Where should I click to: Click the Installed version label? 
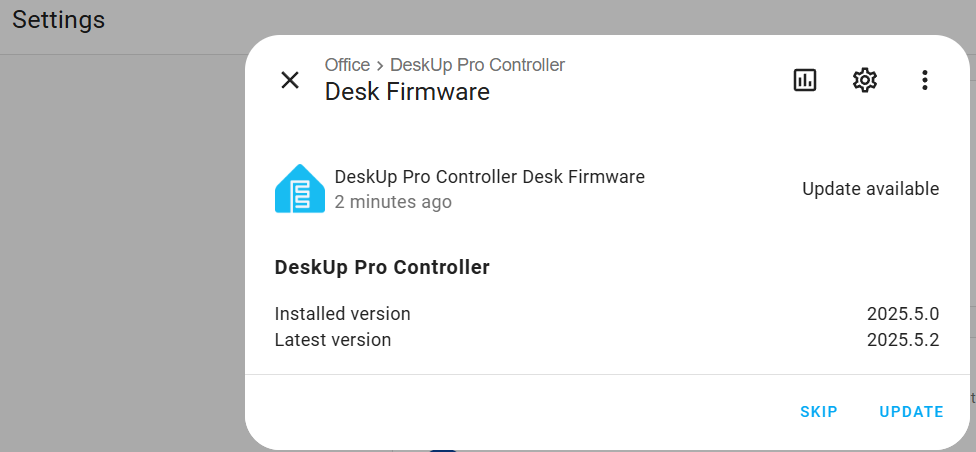(x=342, y=313)
